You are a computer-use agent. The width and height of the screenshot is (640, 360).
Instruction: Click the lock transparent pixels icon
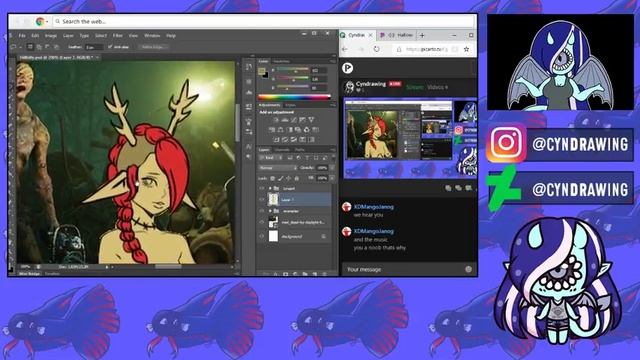[272, 178]
